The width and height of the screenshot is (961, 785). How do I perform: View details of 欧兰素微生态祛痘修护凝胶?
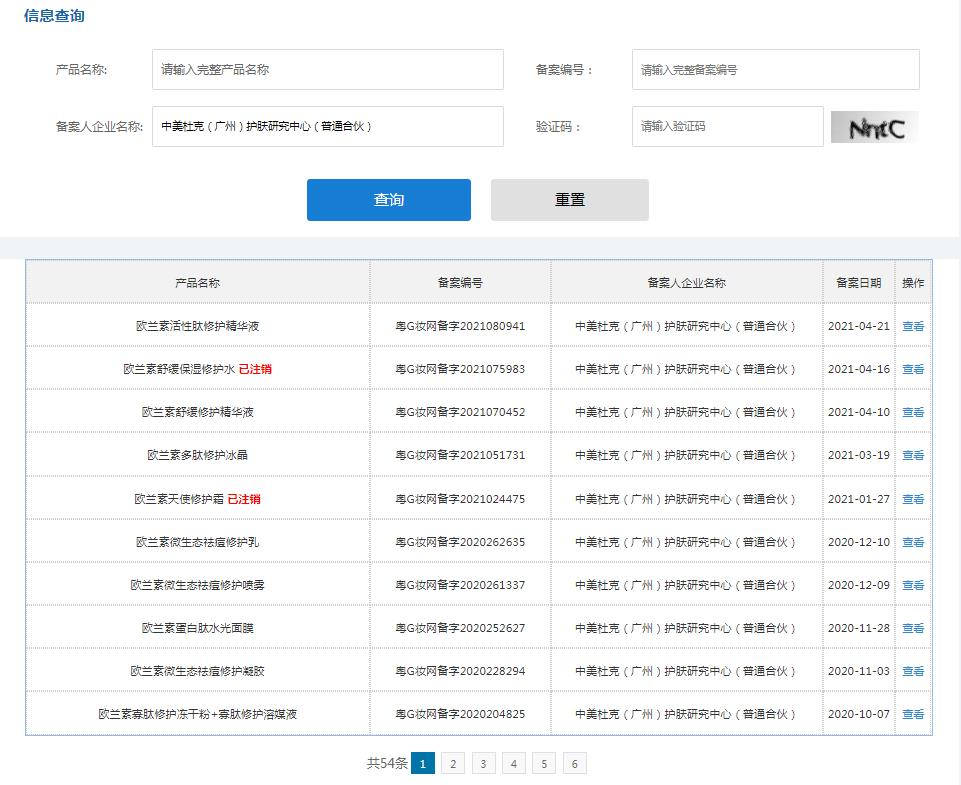pyautogui.click(x=912, y=671)
